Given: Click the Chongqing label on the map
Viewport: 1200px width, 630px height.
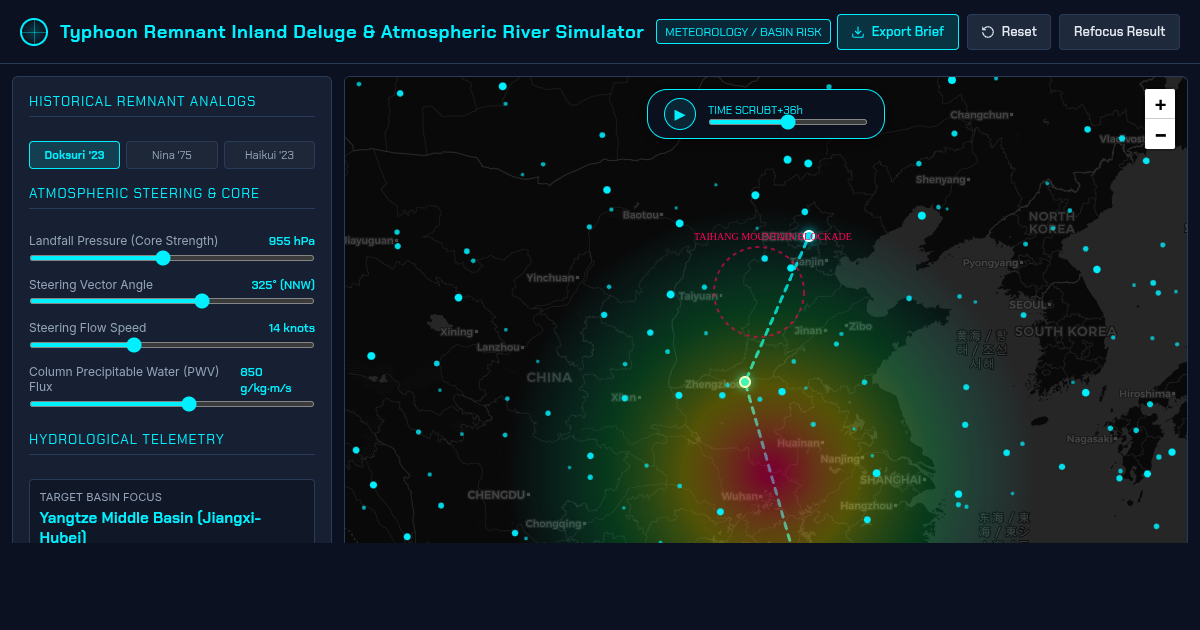Looking at the screenshot, I should click(554, 523).
